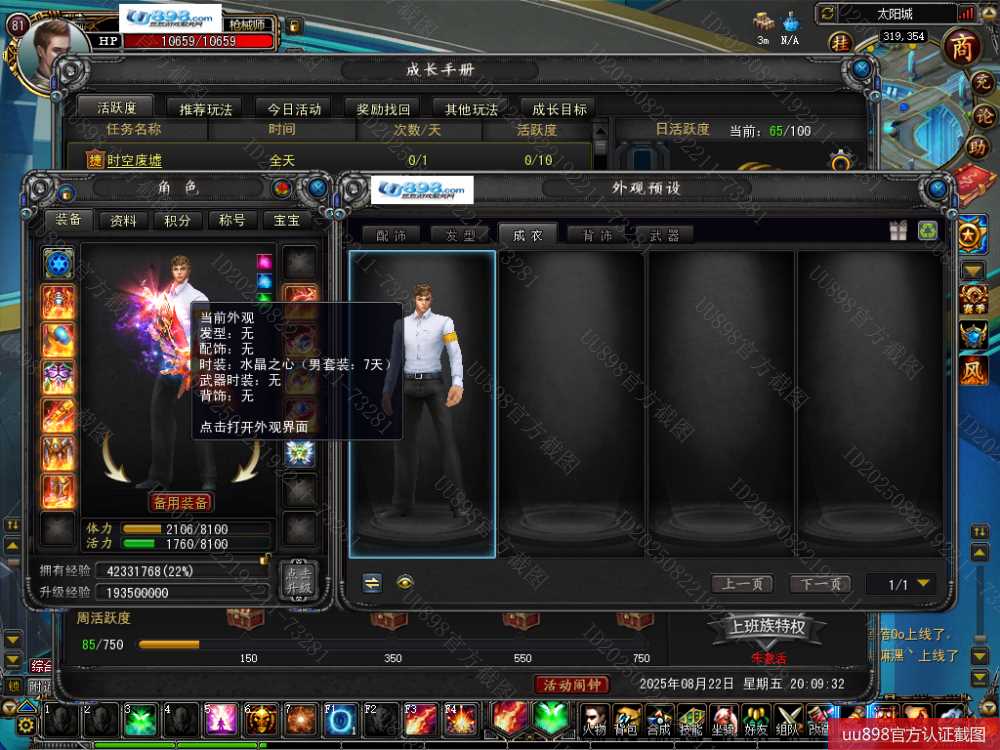Image resolution: width=1000 pixels, height=750 pixels.
Task: Open 背包 backpack icon in bottom bar
Action: (626, 719)
